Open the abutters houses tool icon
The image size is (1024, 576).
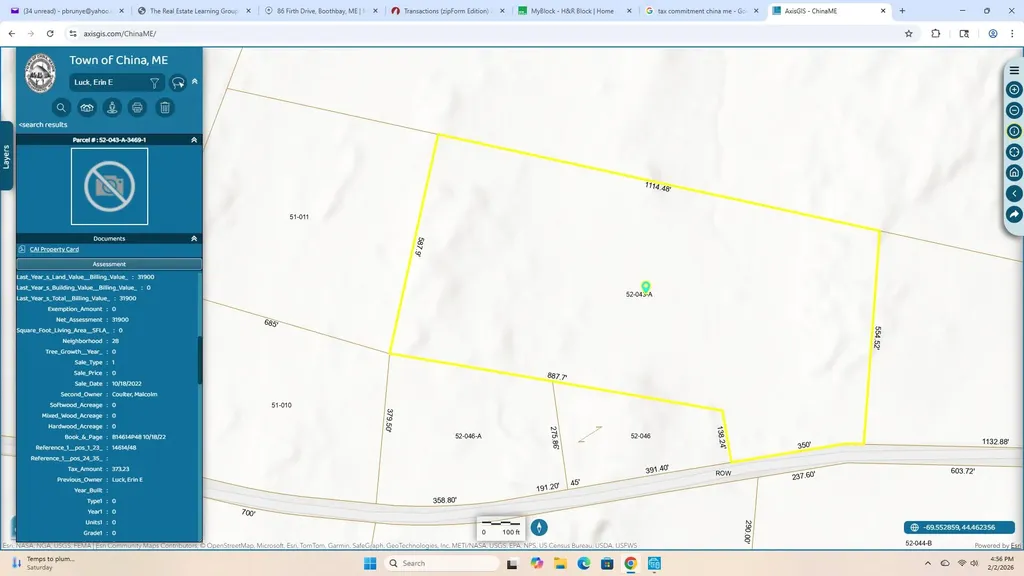tap(87, 108)
